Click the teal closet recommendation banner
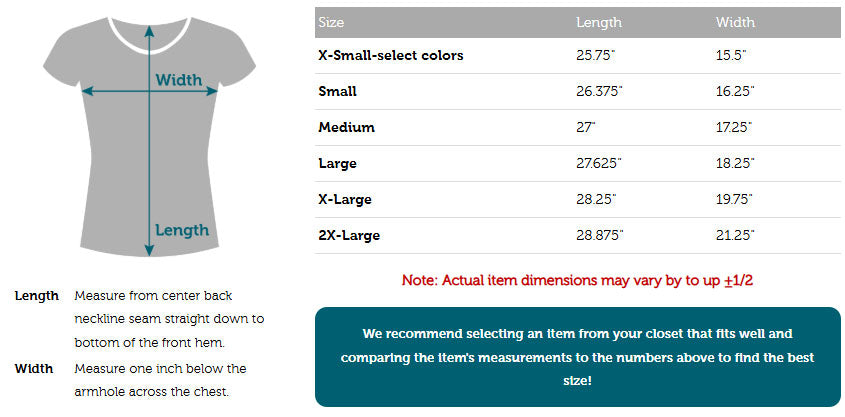The width and height of the screenshot is (845, 417). tap(577, 357)
